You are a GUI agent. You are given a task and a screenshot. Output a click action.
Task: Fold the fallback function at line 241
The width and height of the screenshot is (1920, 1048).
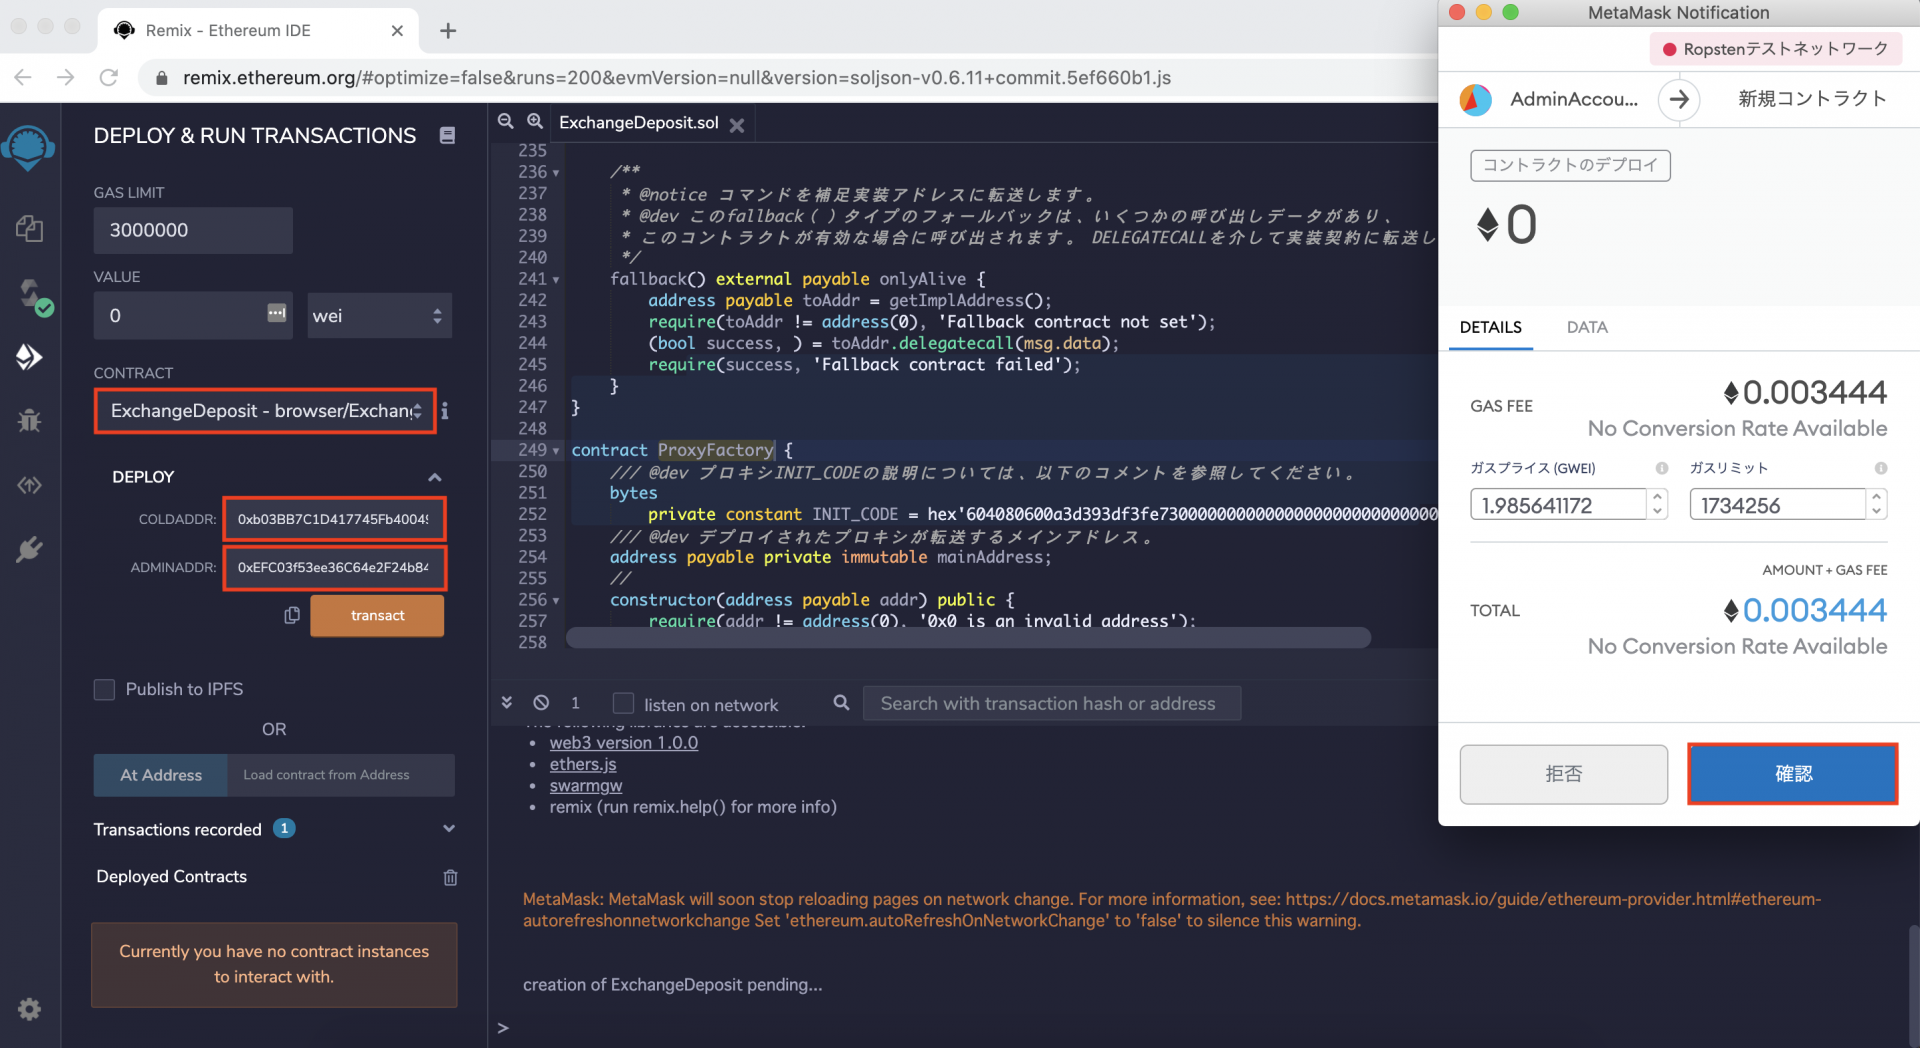(x=556, y=280)
